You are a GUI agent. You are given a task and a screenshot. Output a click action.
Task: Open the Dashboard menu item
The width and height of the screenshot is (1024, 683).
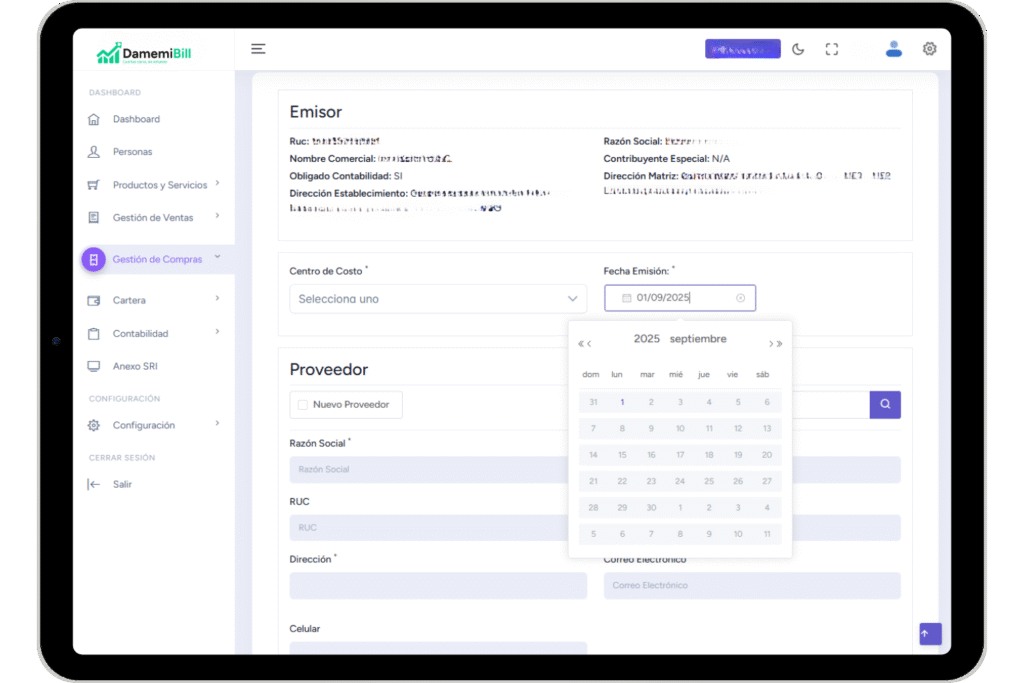(136, 119)
